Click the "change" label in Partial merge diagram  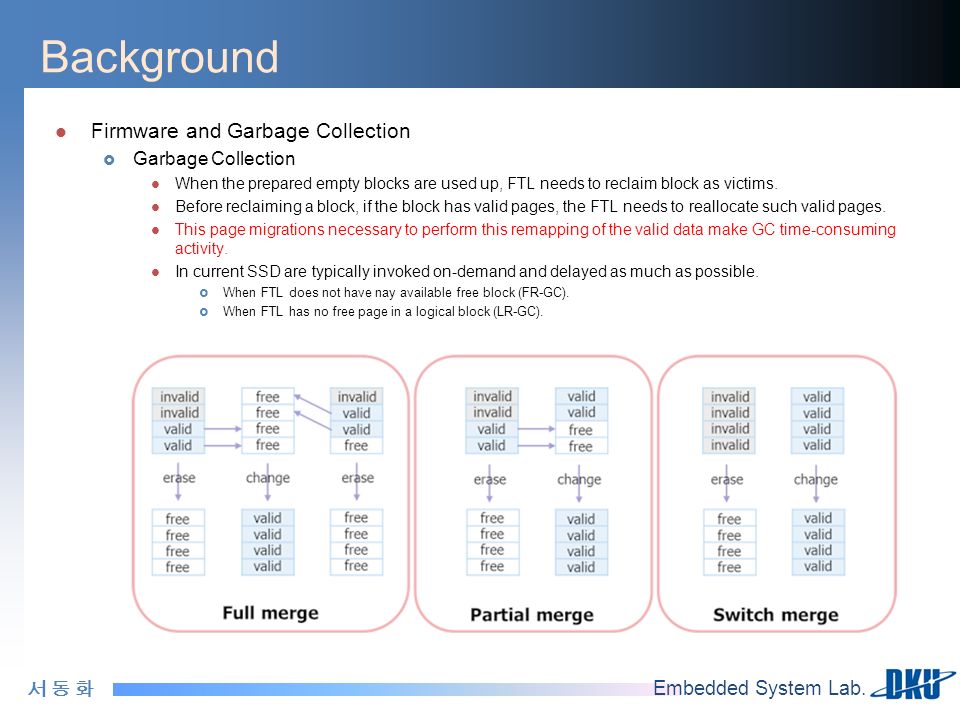click(x=579, y=479)
